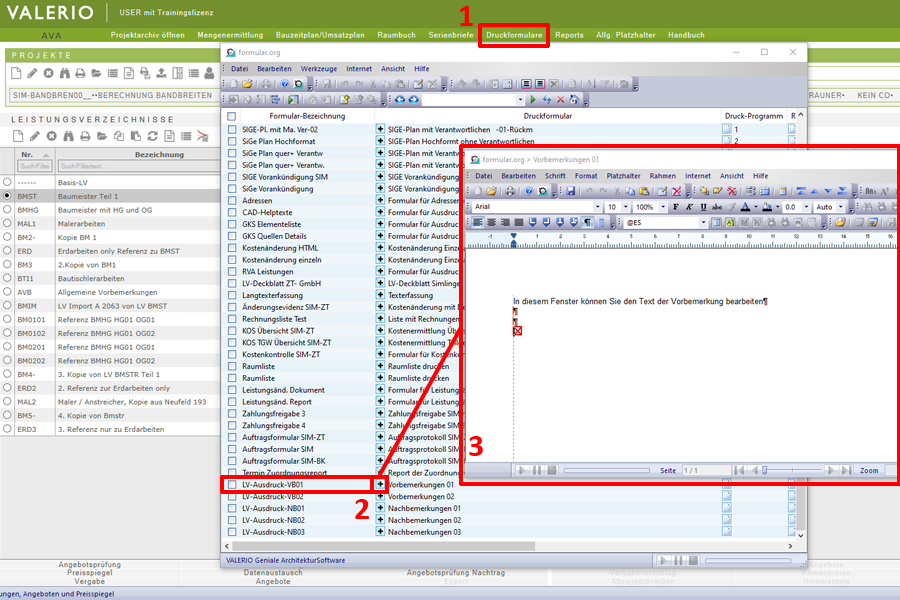Tick the checkbox for SiGe Plan Hochformat
This screenshot has width=900, height=600.
[x=232, y=142]
